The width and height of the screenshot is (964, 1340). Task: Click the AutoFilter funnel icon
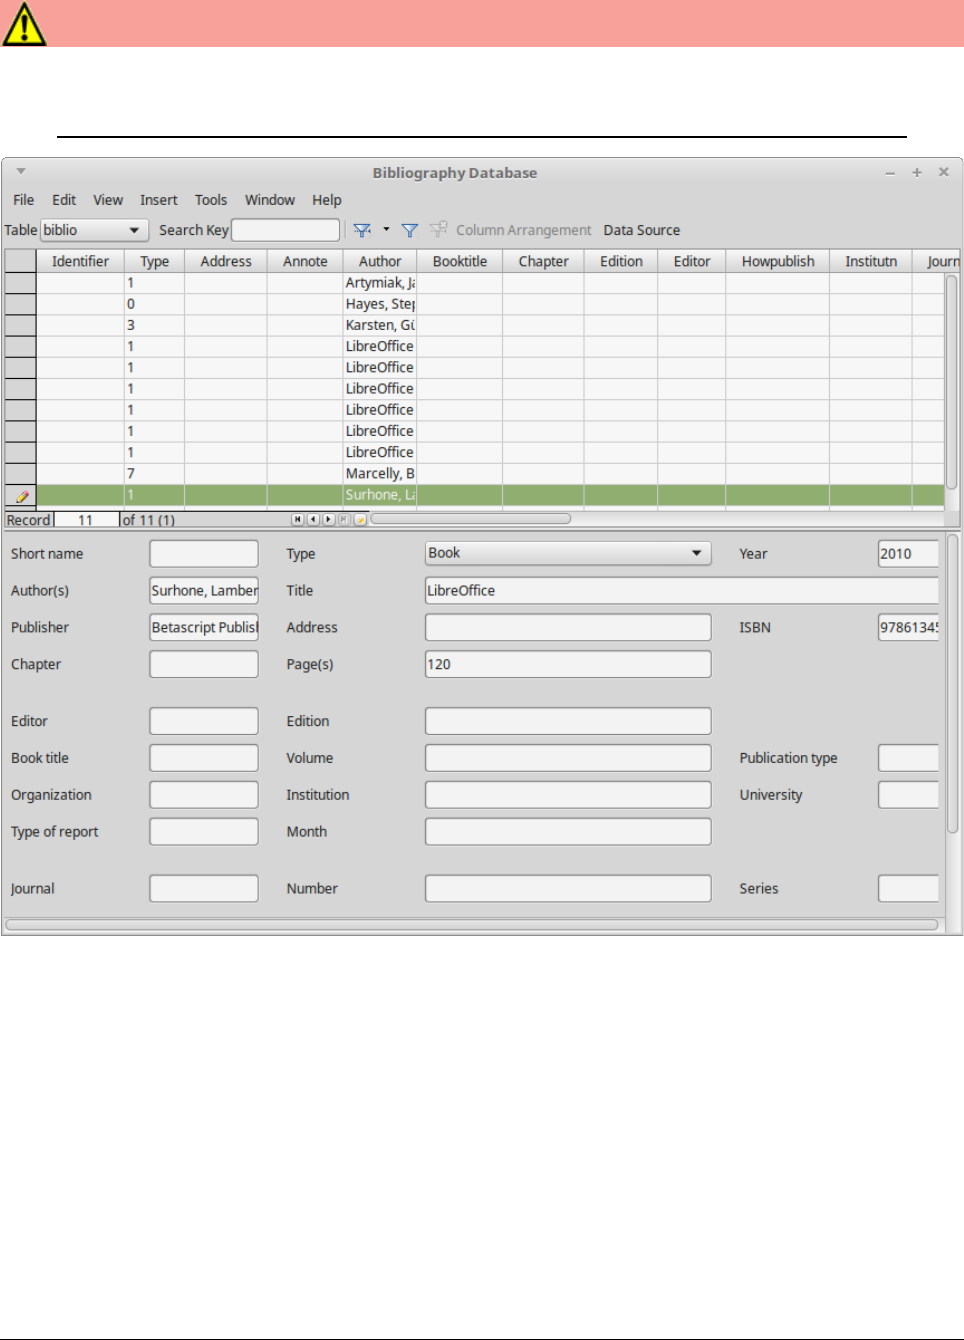[362, 230]
